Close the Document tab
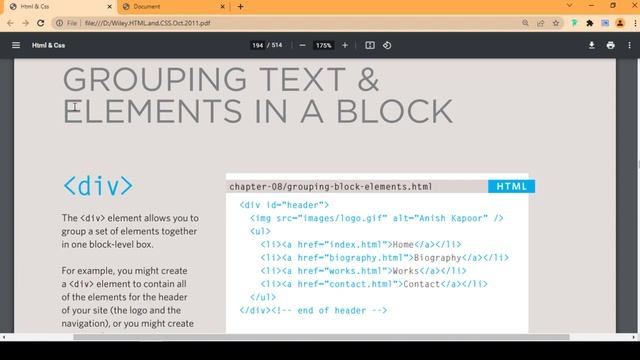The width and height of the screenshot is (640, 360). [222, 7]
